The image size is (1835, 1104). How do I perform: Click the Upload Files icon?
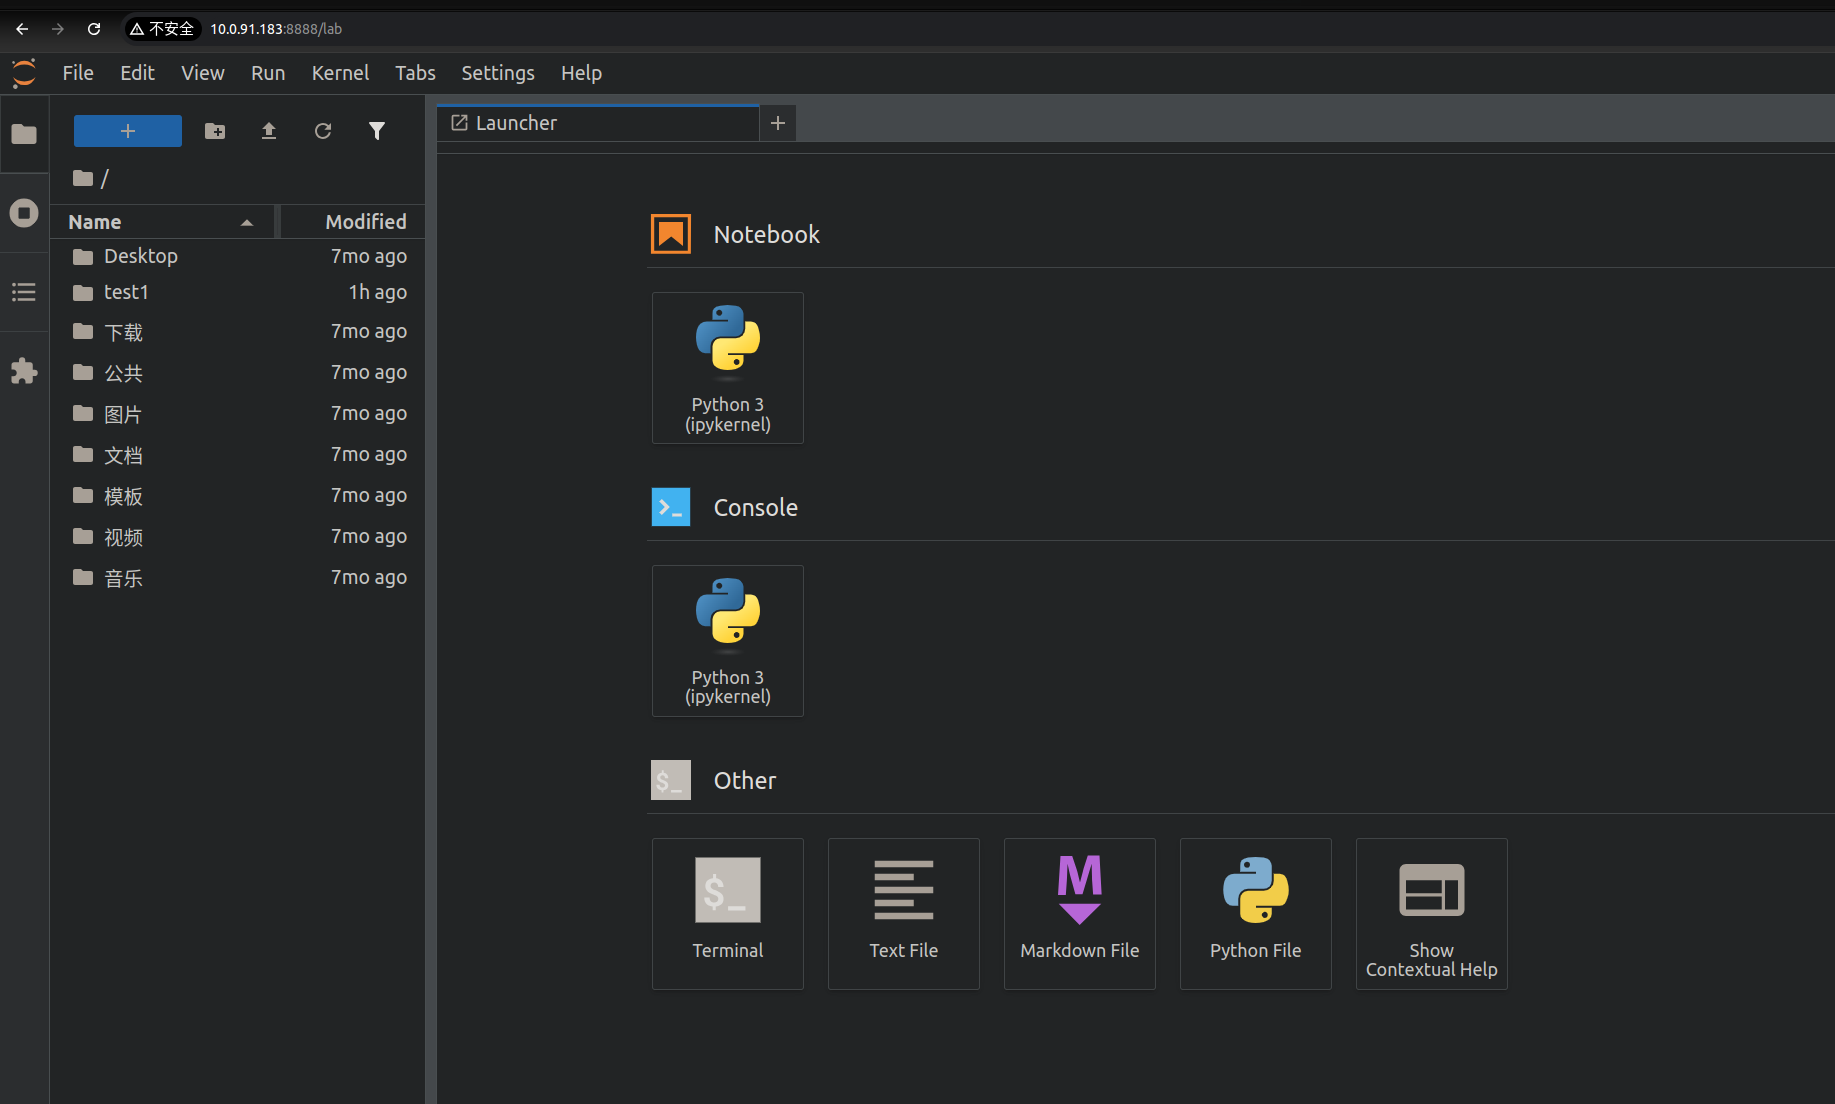(269, 131)
